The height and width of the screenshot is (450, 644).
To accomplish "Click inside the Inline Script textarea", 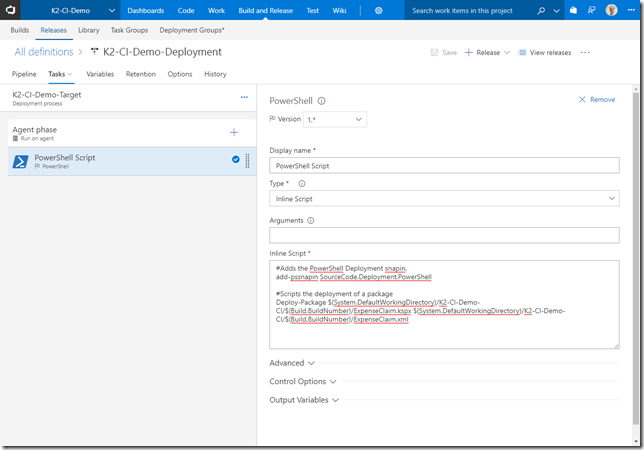I will [x=444, y=305].
